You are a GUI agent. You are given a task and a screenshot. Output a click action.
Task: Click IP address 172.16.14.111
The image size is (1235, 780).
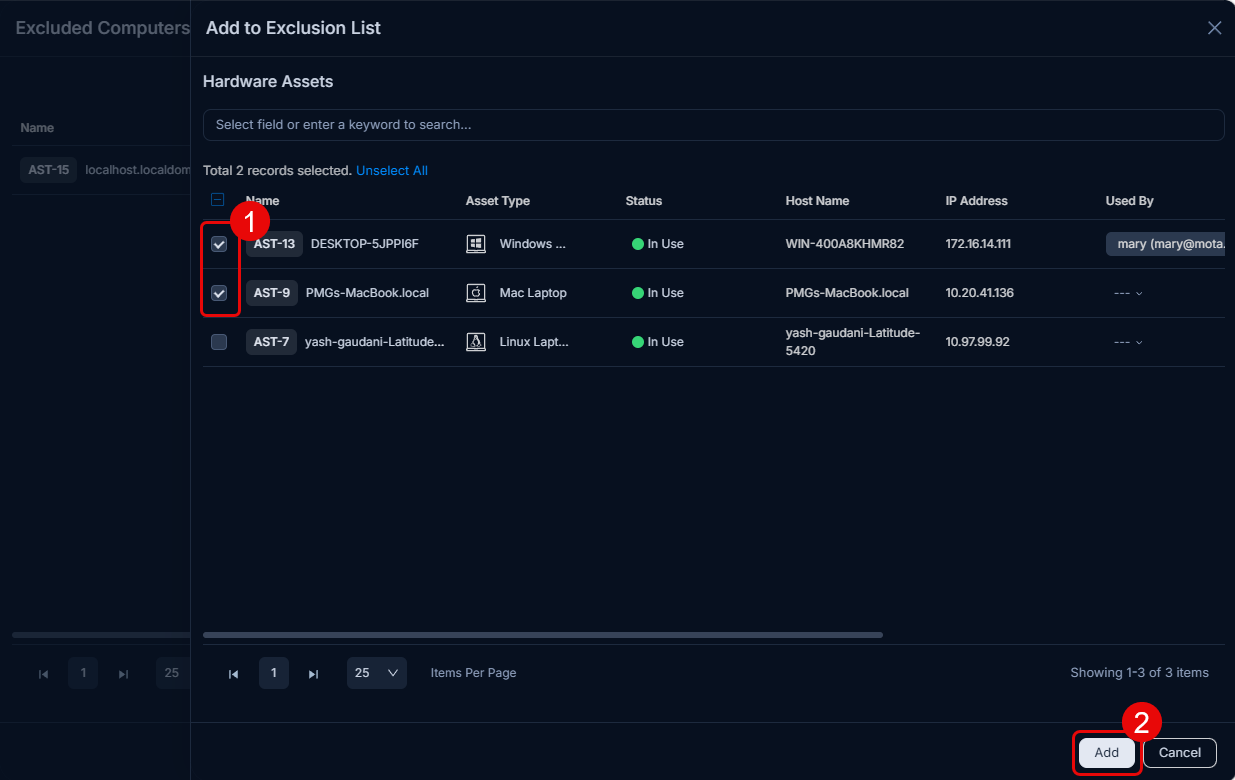click(x=978, y=244)
